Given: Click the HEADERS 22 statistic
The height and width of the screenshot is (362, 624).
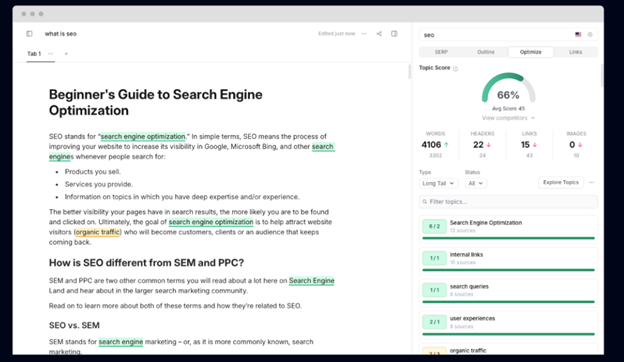Looking at the screenshot, I should [x=482, y=144].
